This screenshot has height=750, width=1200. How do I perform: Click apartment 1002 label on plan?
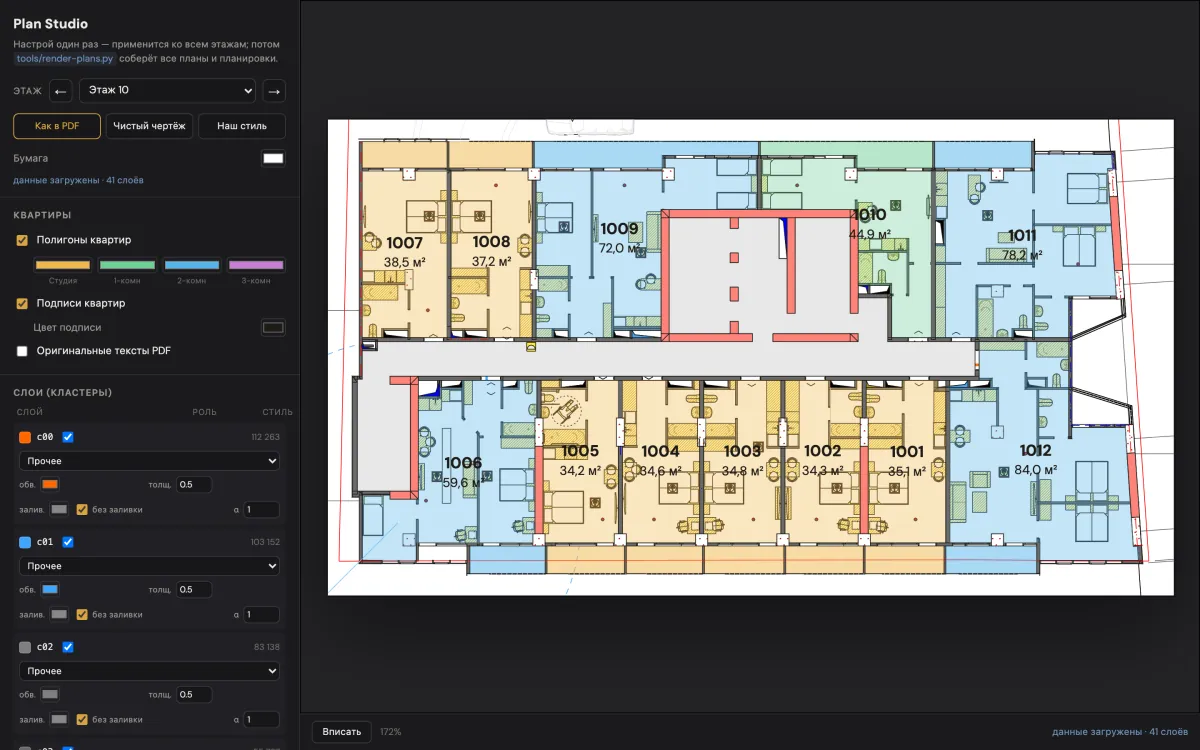point(822,451)
